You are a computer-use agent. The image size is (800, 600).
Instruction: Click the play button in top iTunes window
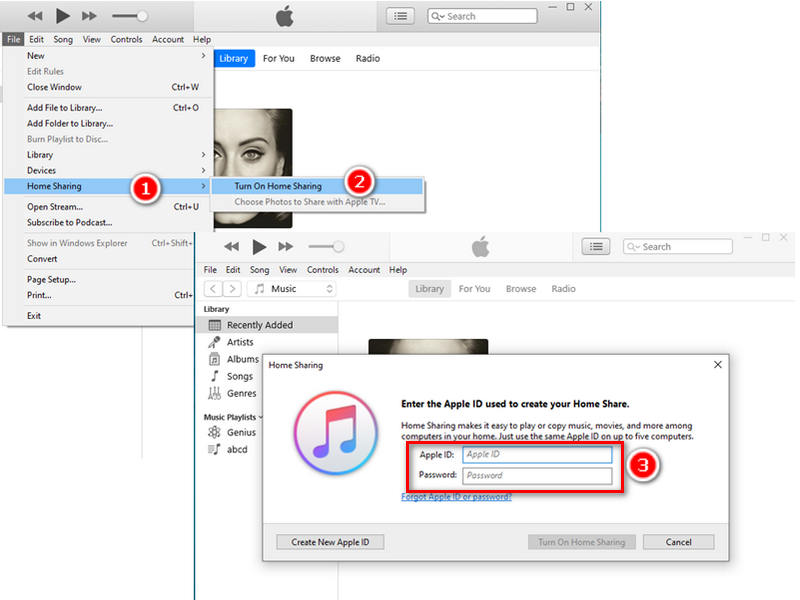click(x=62, y=16)
